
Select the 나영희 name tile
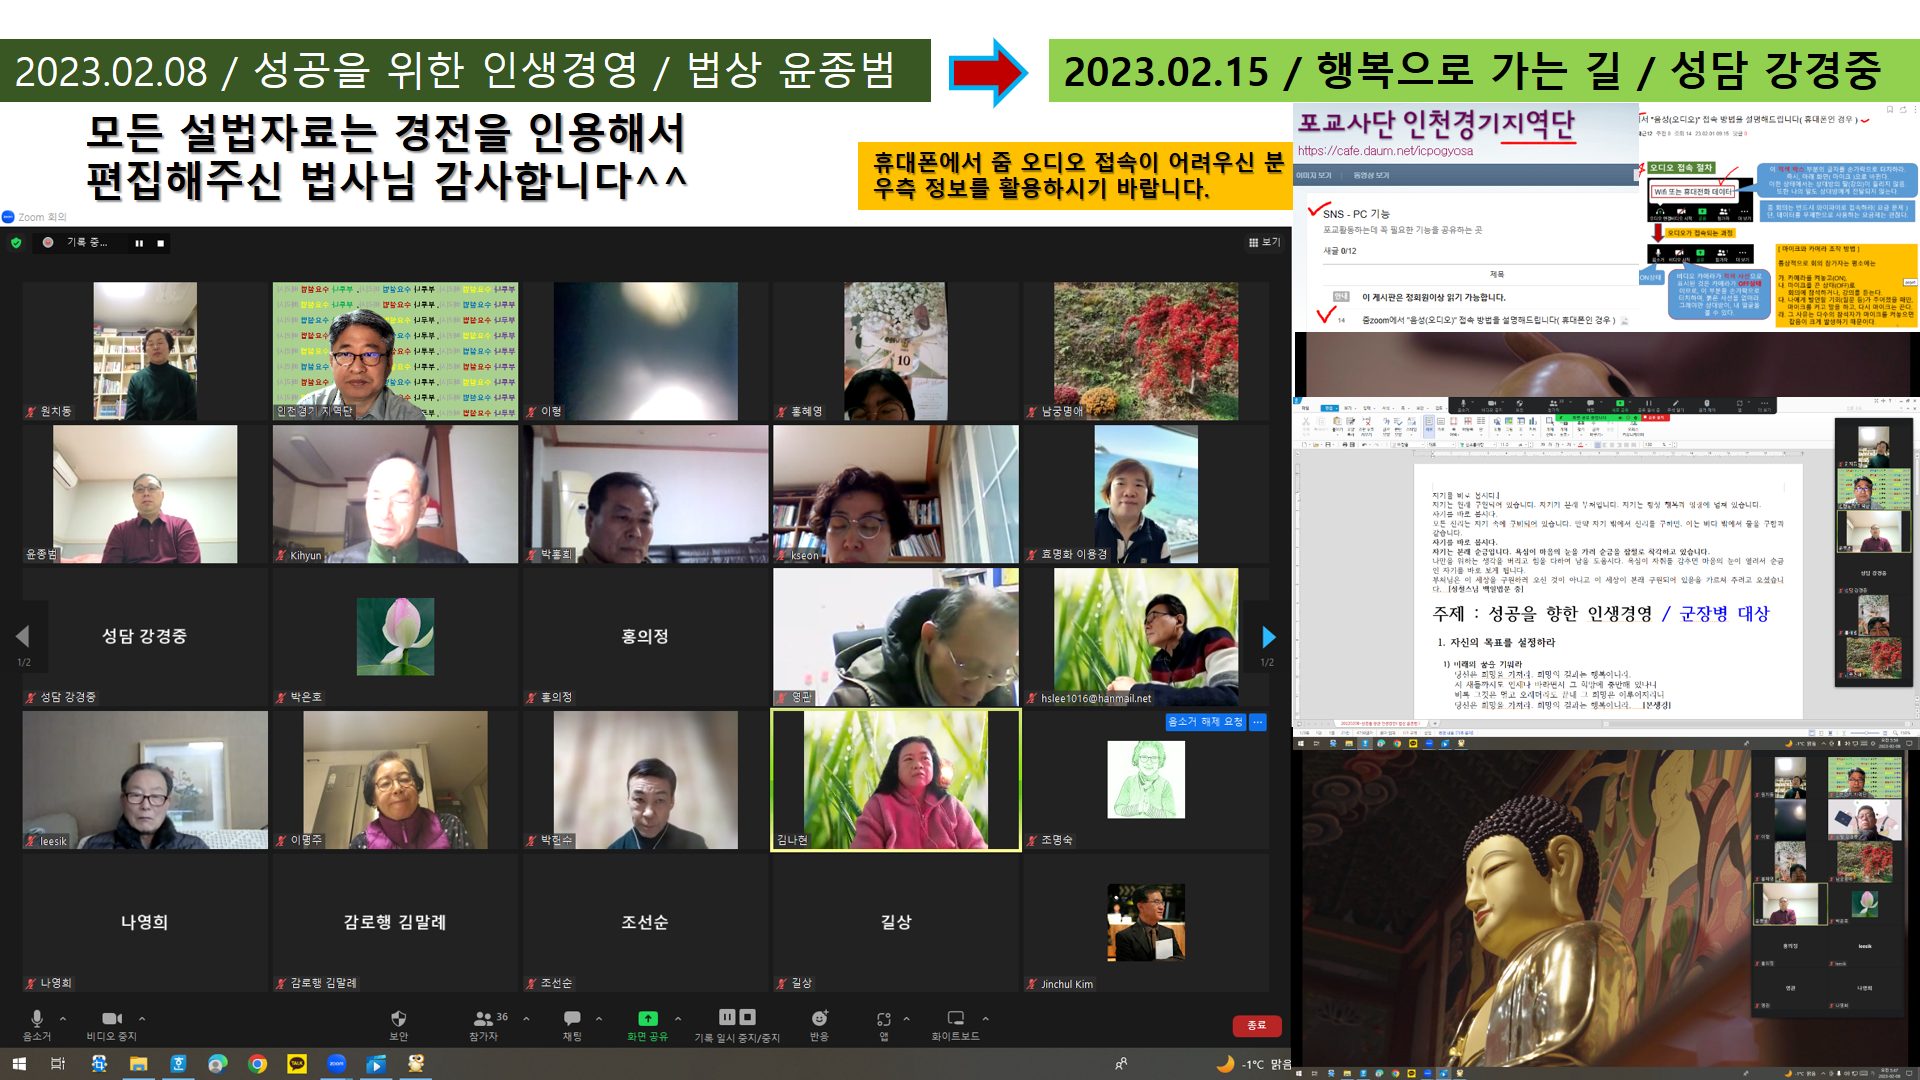[x=145, y=923]
